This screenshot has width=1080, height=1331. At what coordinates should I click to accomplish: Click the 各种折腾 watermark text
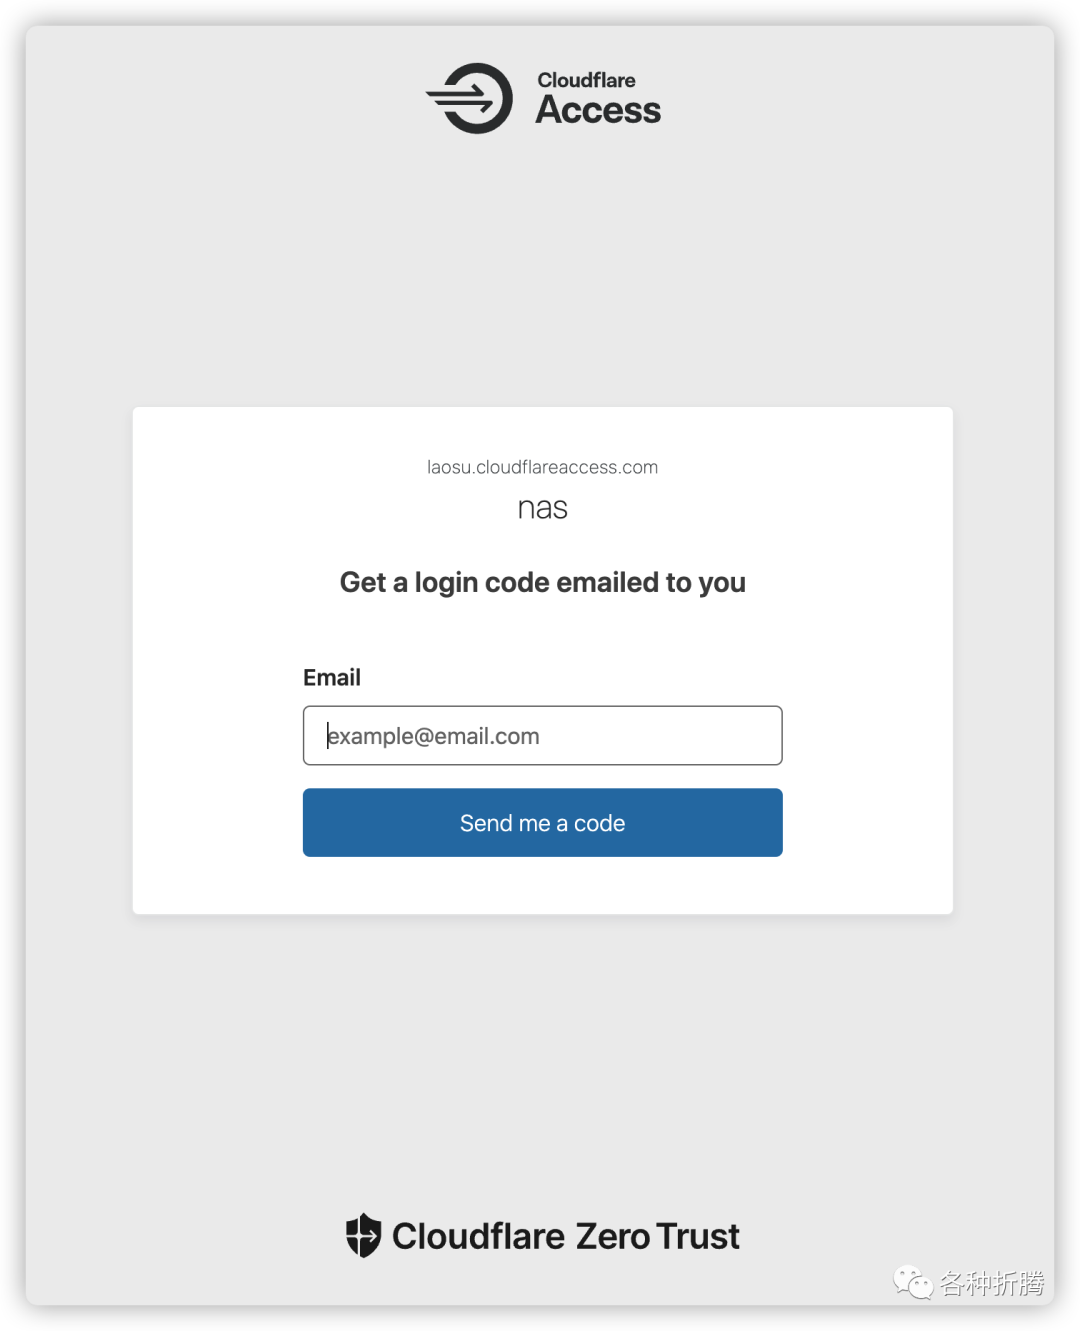coord(992,1283)
